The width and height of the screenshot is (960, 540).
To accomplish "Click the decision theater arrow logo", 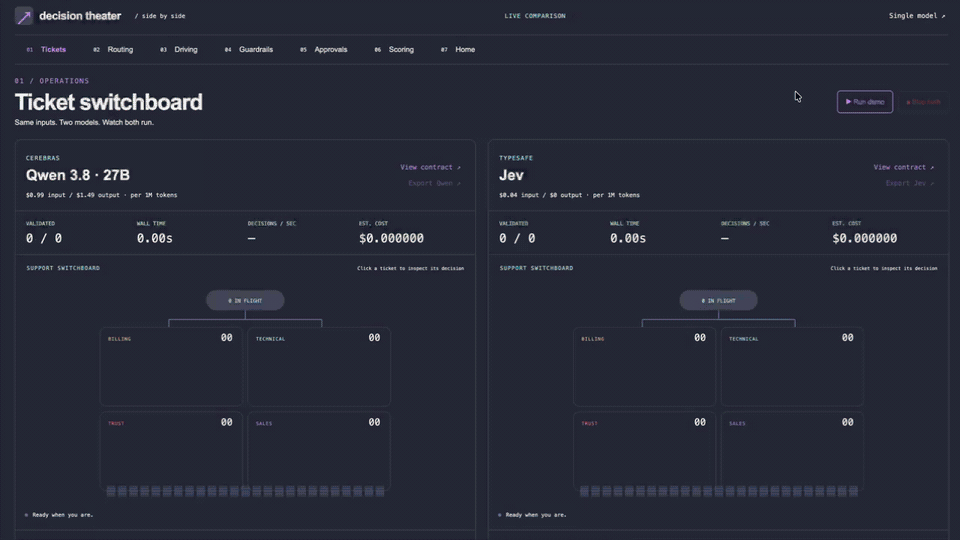I will pos(24,16).
